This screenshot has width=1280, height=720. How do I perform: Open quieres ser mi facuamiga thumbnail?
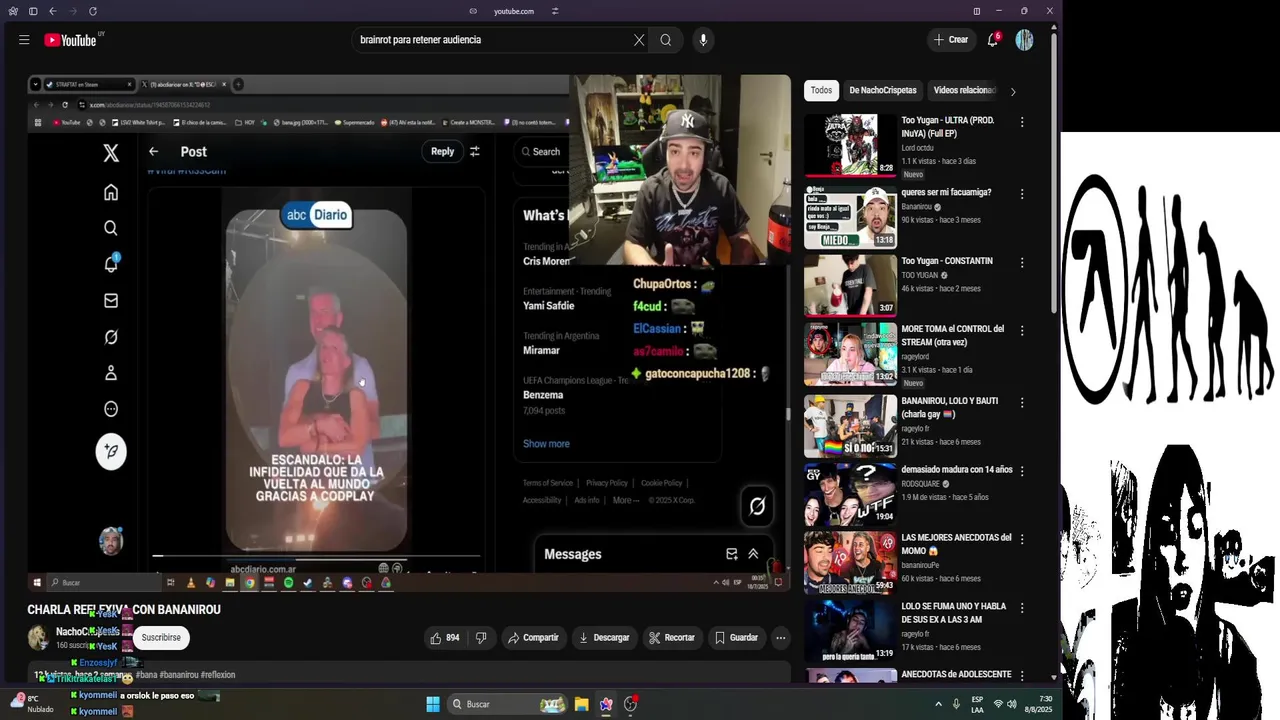pos(850,217)
